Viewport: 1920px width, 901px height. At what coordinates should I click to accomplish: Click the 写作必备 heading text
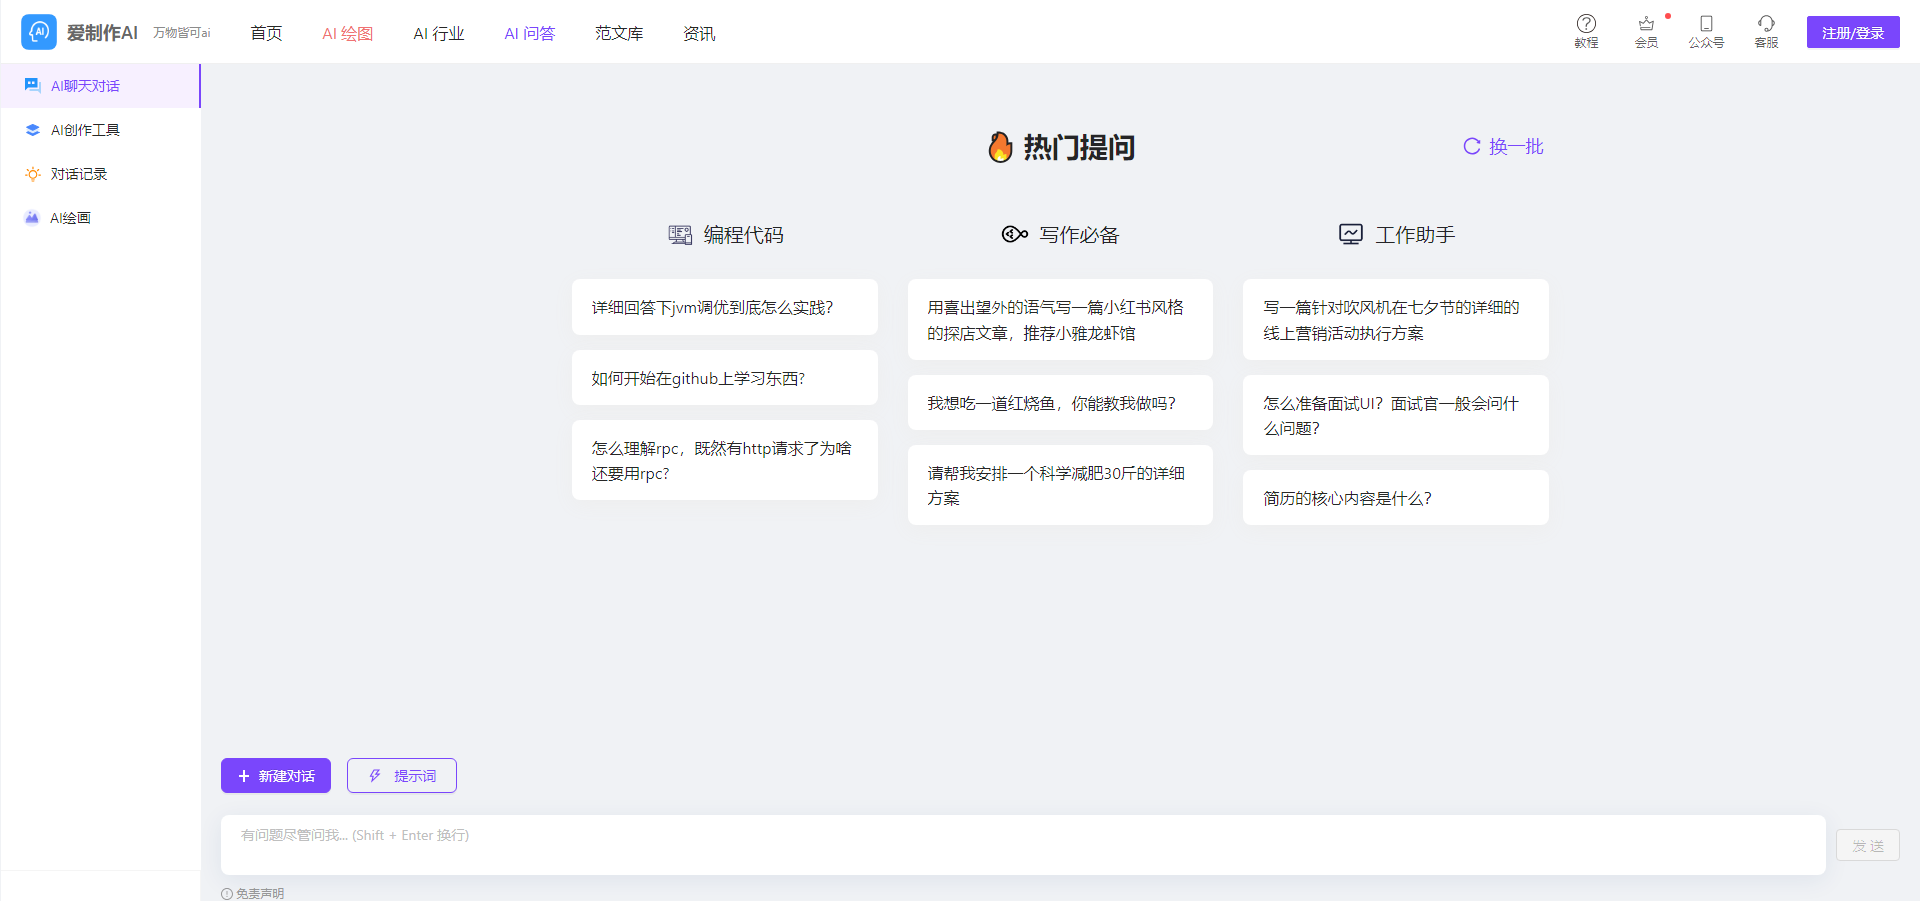(1079, 235)
